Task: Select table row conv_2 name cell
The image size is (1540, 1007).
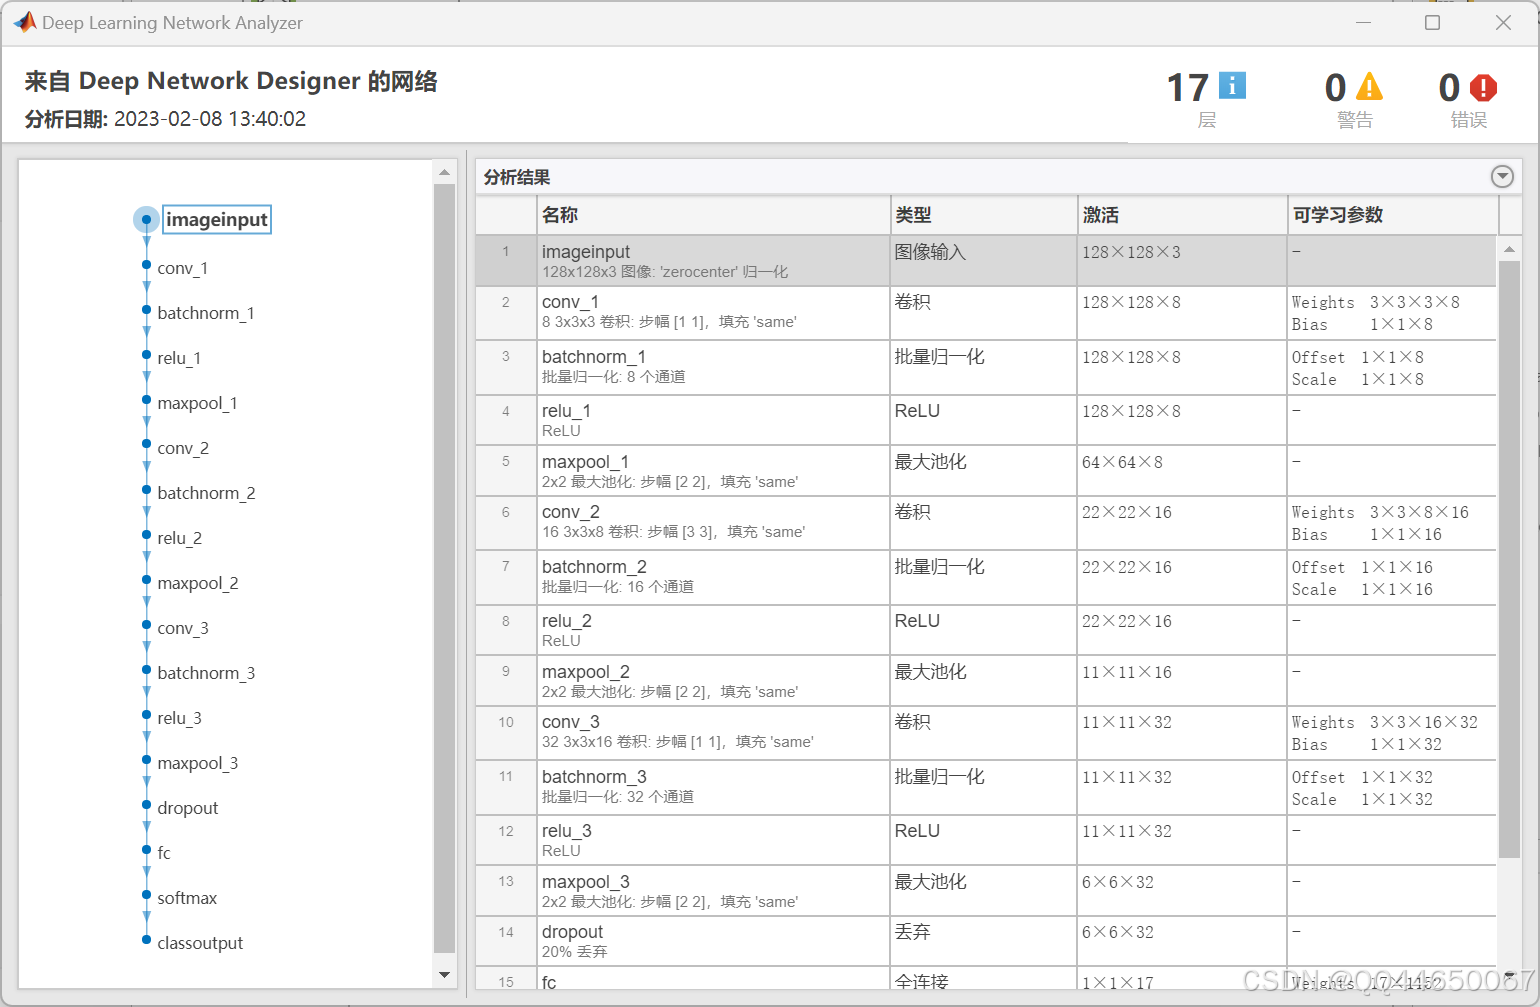Action: [713, 522]
